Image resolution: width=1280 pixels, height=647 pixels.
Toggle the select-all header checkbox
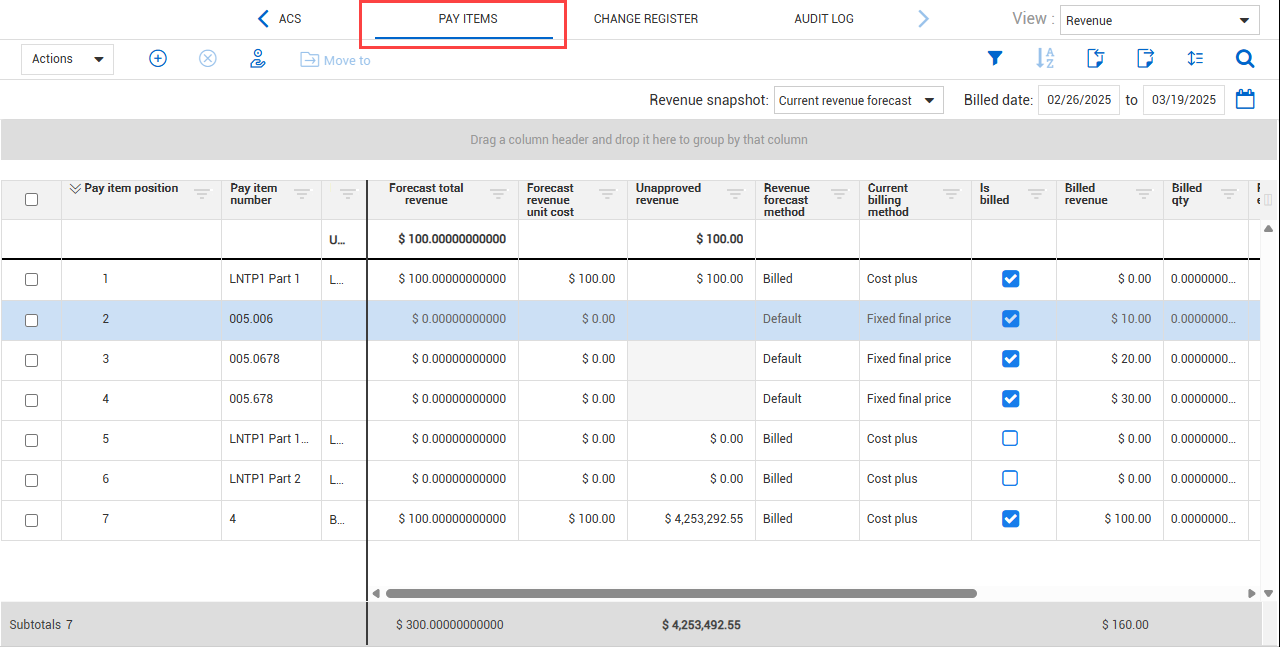(x=31, y=199)
